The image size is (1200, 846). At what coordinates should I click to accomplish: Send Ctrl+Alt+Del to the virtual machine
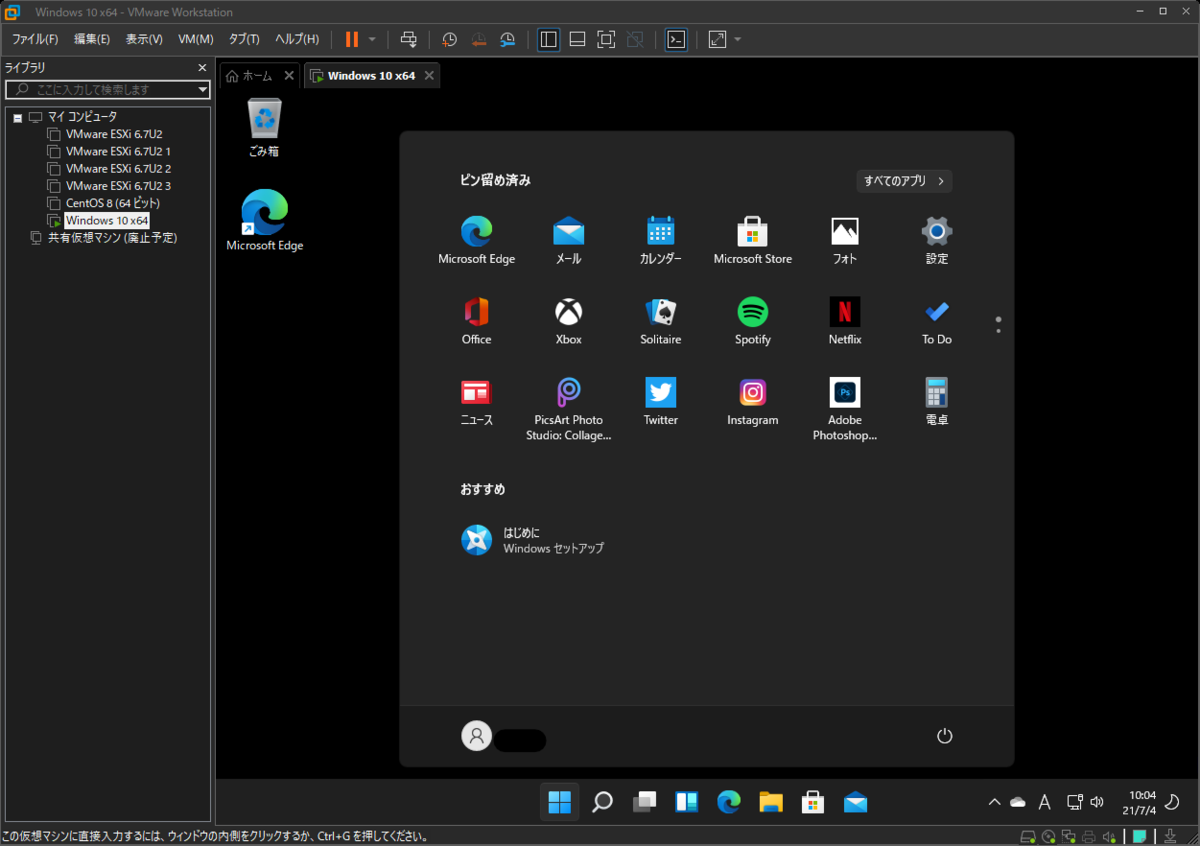click(x=409, y=39)
